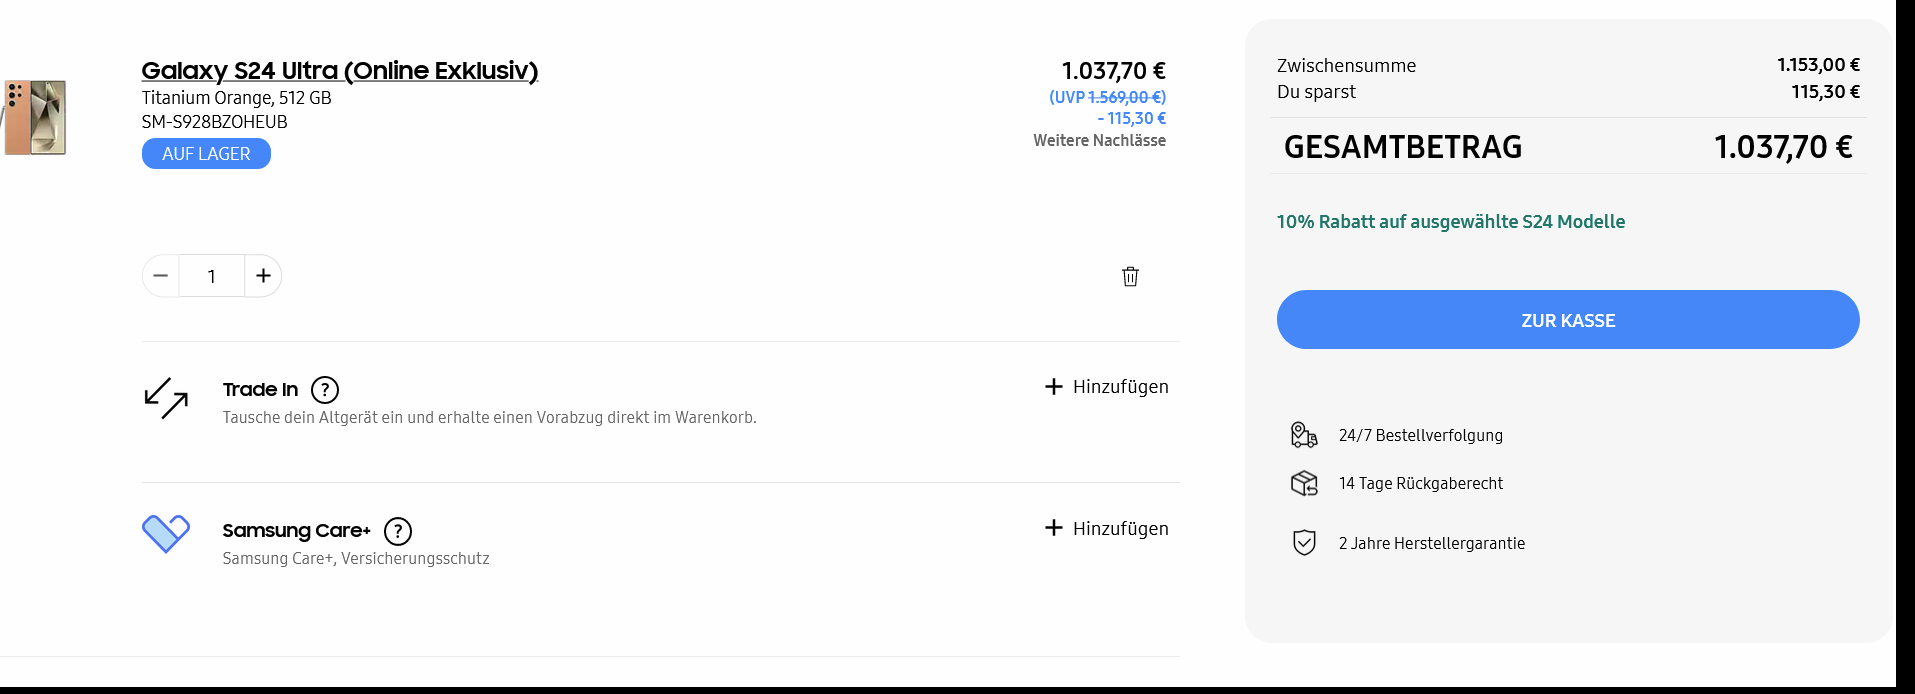Image resolution: width=1915 pixels, height=694 pixels.
Task: Click the Trade In arrows icon
Action: (x=166, y=397)
